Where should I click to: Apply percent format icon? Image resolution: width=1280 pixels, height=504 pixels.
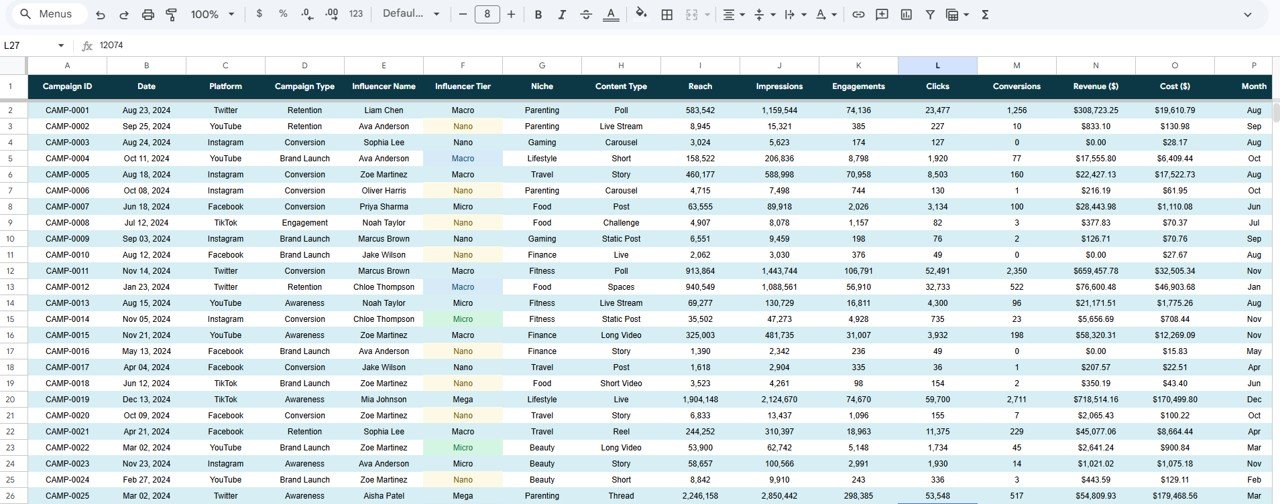tap(283, 15)
